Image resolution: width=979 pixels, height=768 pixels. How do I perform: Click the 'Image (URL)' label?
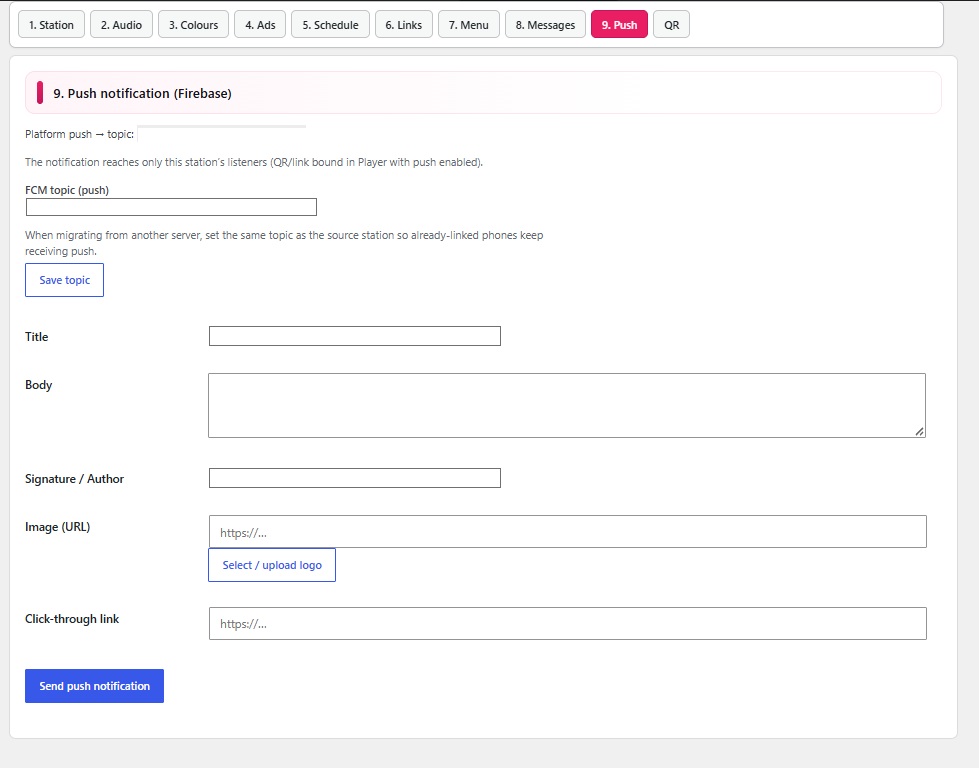click(x=57, y=527)
